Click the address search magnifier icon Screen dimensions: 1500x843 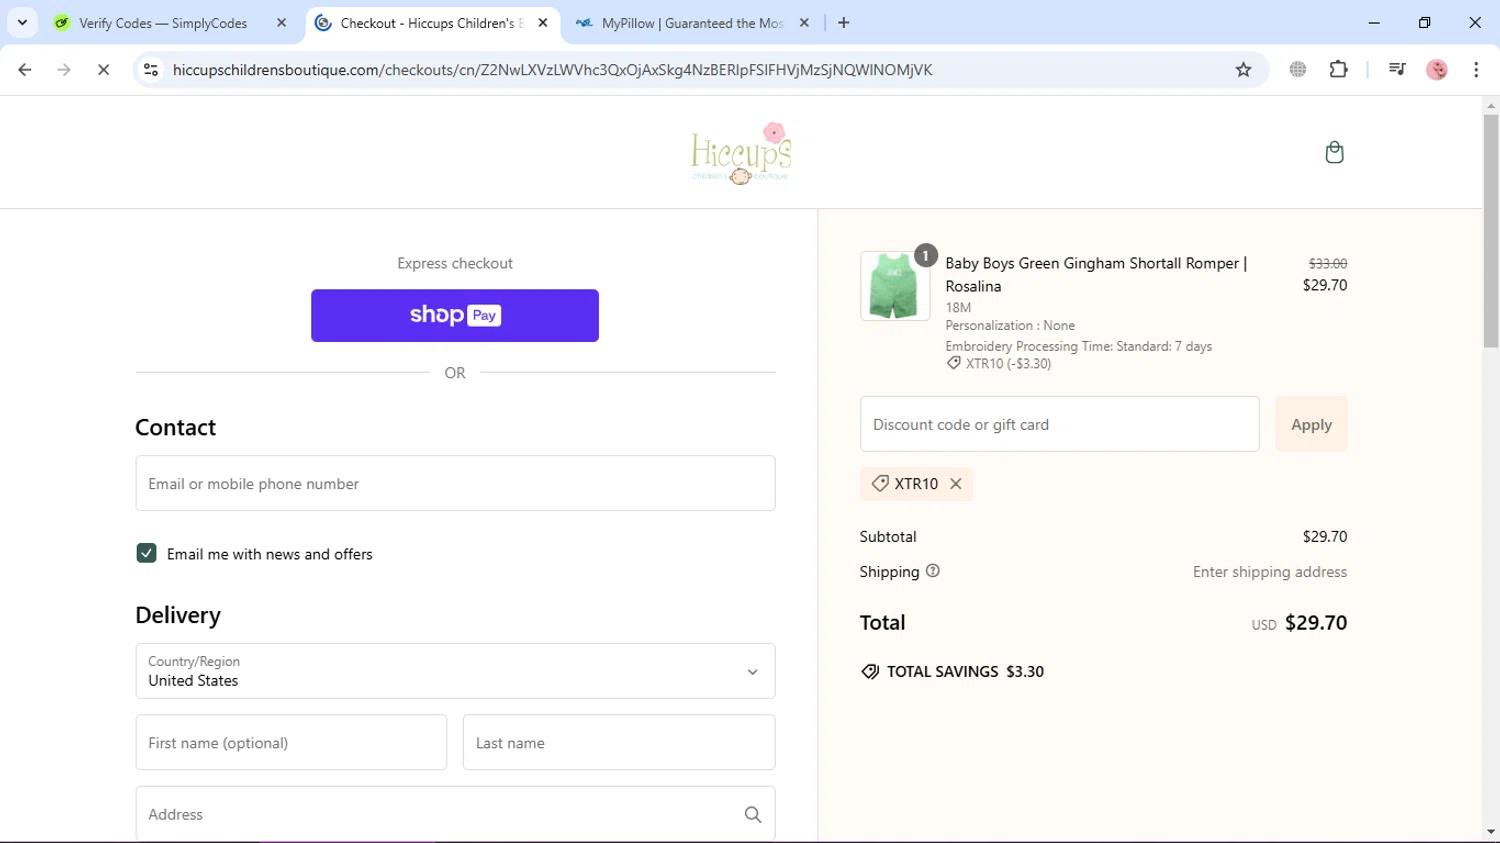coord(753,815)
